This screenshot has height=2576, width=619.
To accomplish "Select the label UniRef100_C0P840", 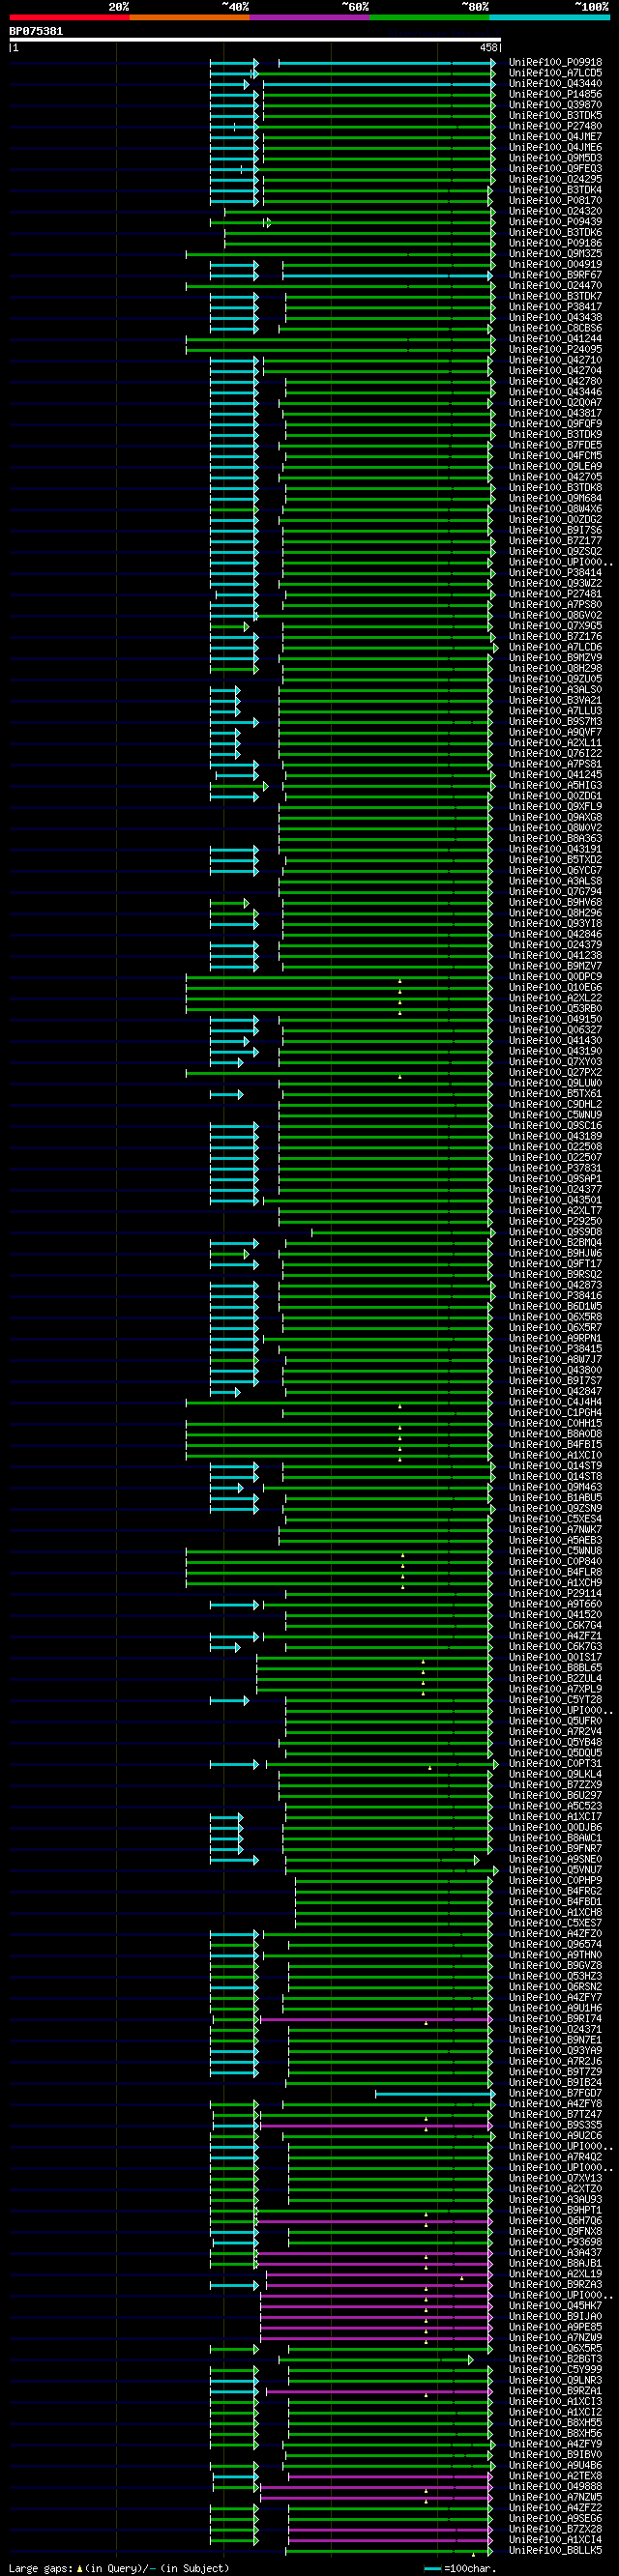I will coord(555,1562).
